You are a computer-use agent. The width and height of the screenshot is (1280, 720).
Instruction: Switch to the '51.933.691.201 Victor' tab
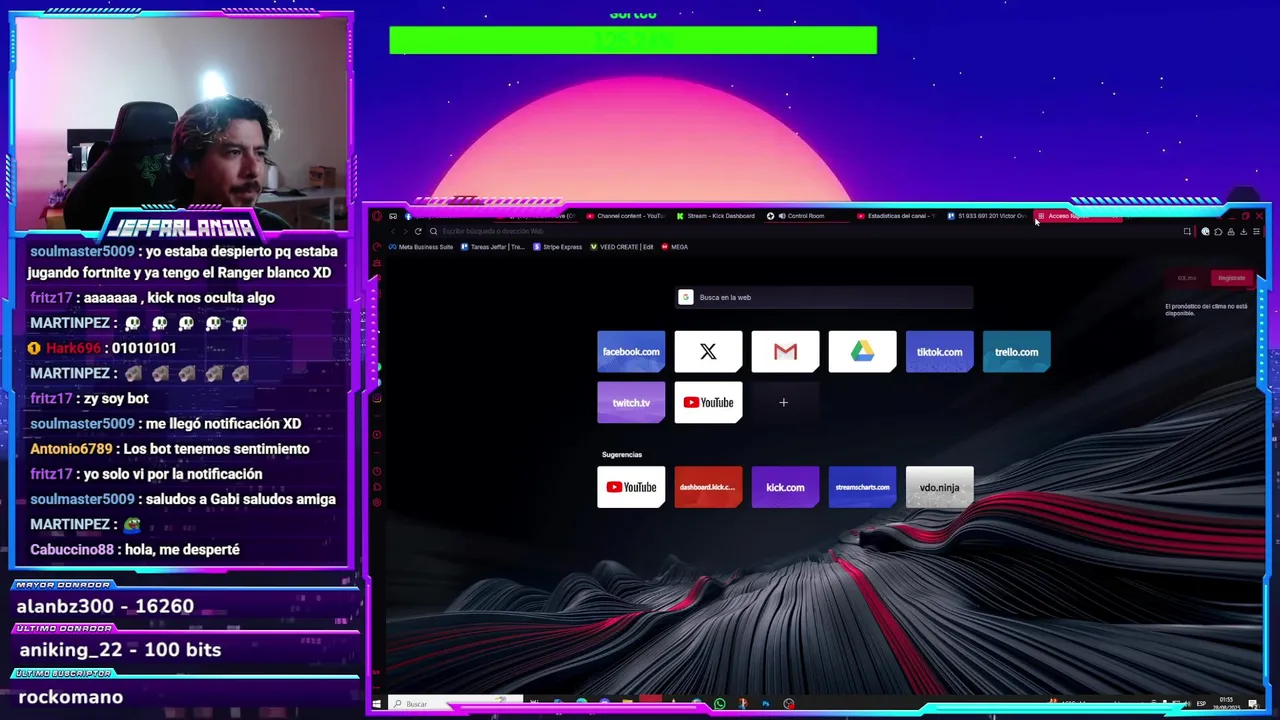coord(986,216)
